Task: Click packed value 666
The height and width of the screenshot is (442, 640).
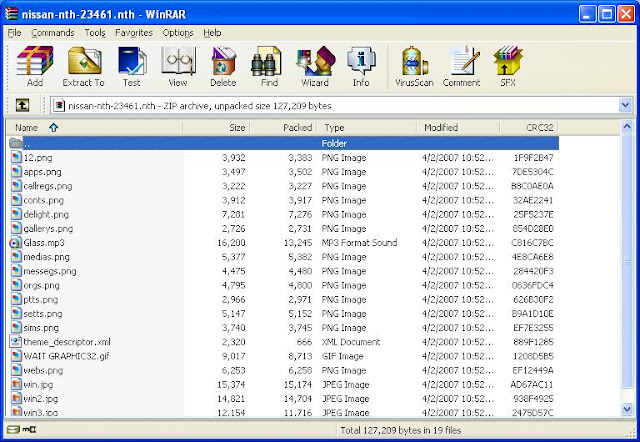Action: pyautogui.click(x=304, y=342)
